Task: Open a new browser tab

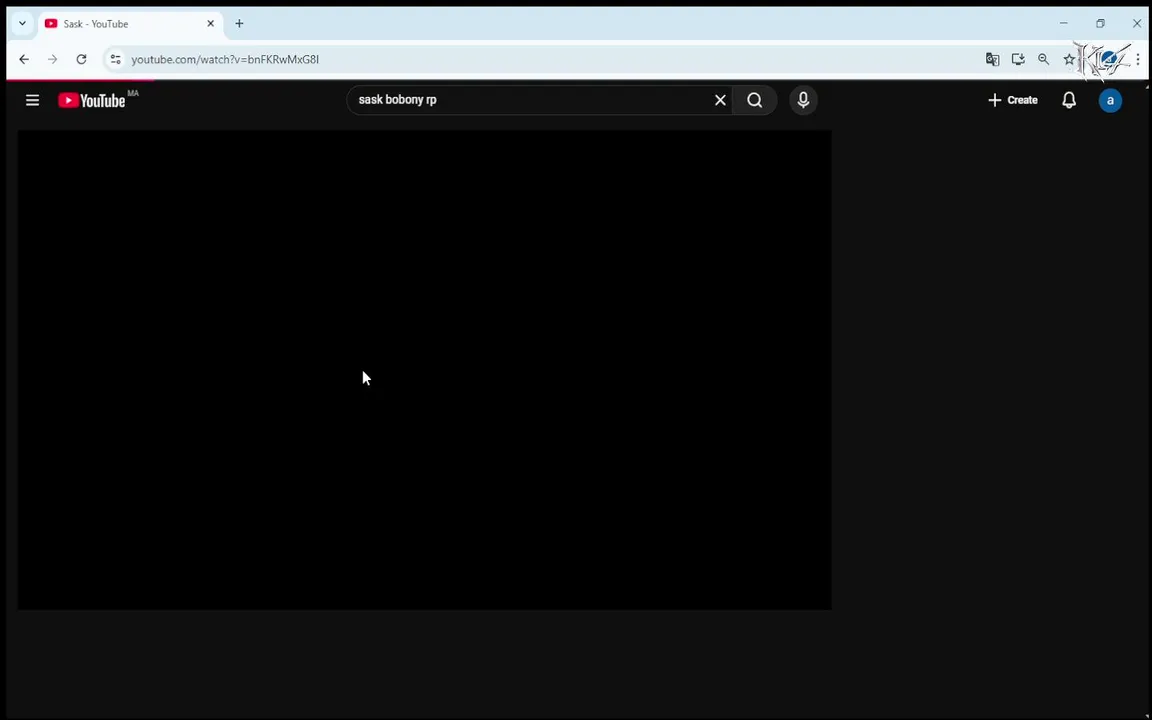Action: click(x=240, y=24)
